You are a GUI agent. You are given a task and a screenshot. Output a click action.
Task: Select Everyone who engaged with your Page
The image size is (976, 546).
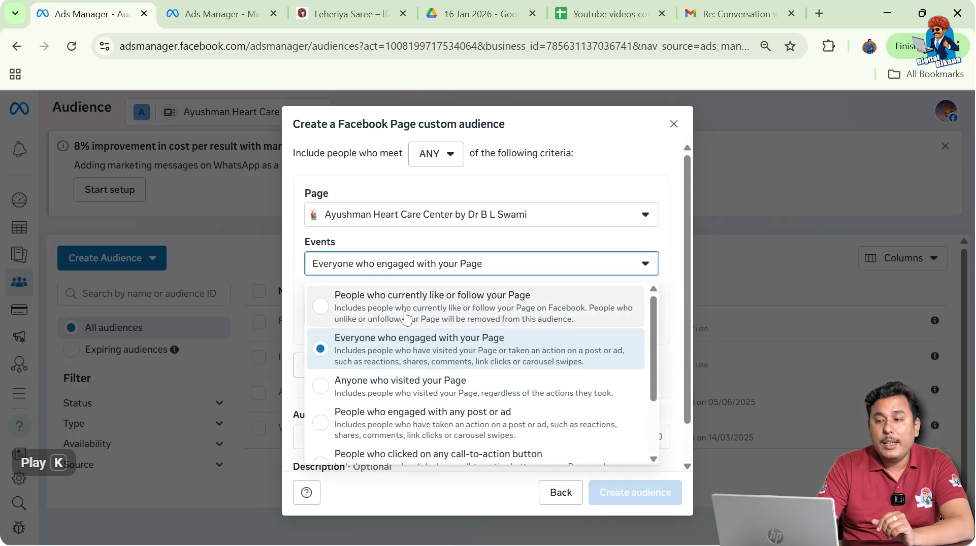tap(476, 349)
